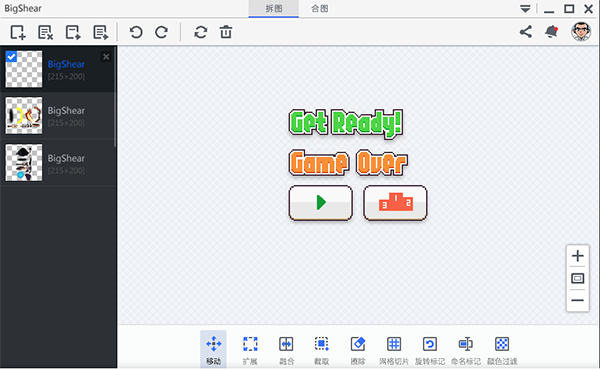Fit canvas to window button
This screenshot has height=369, width=600.
coord(577,278)
